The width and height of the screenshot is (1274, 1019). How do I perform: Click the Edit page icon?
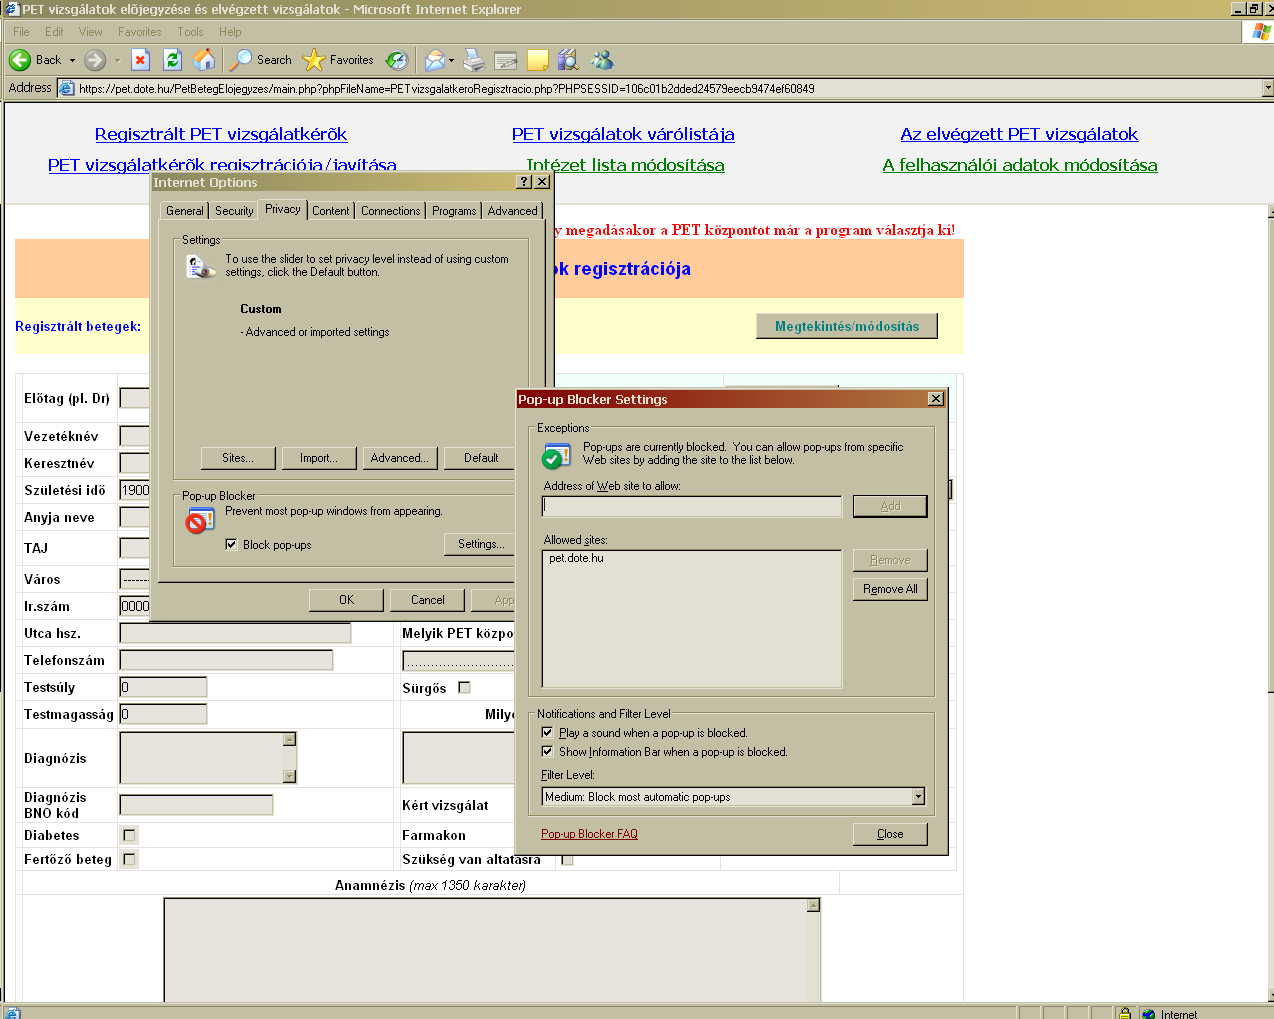tap(506, 60)
